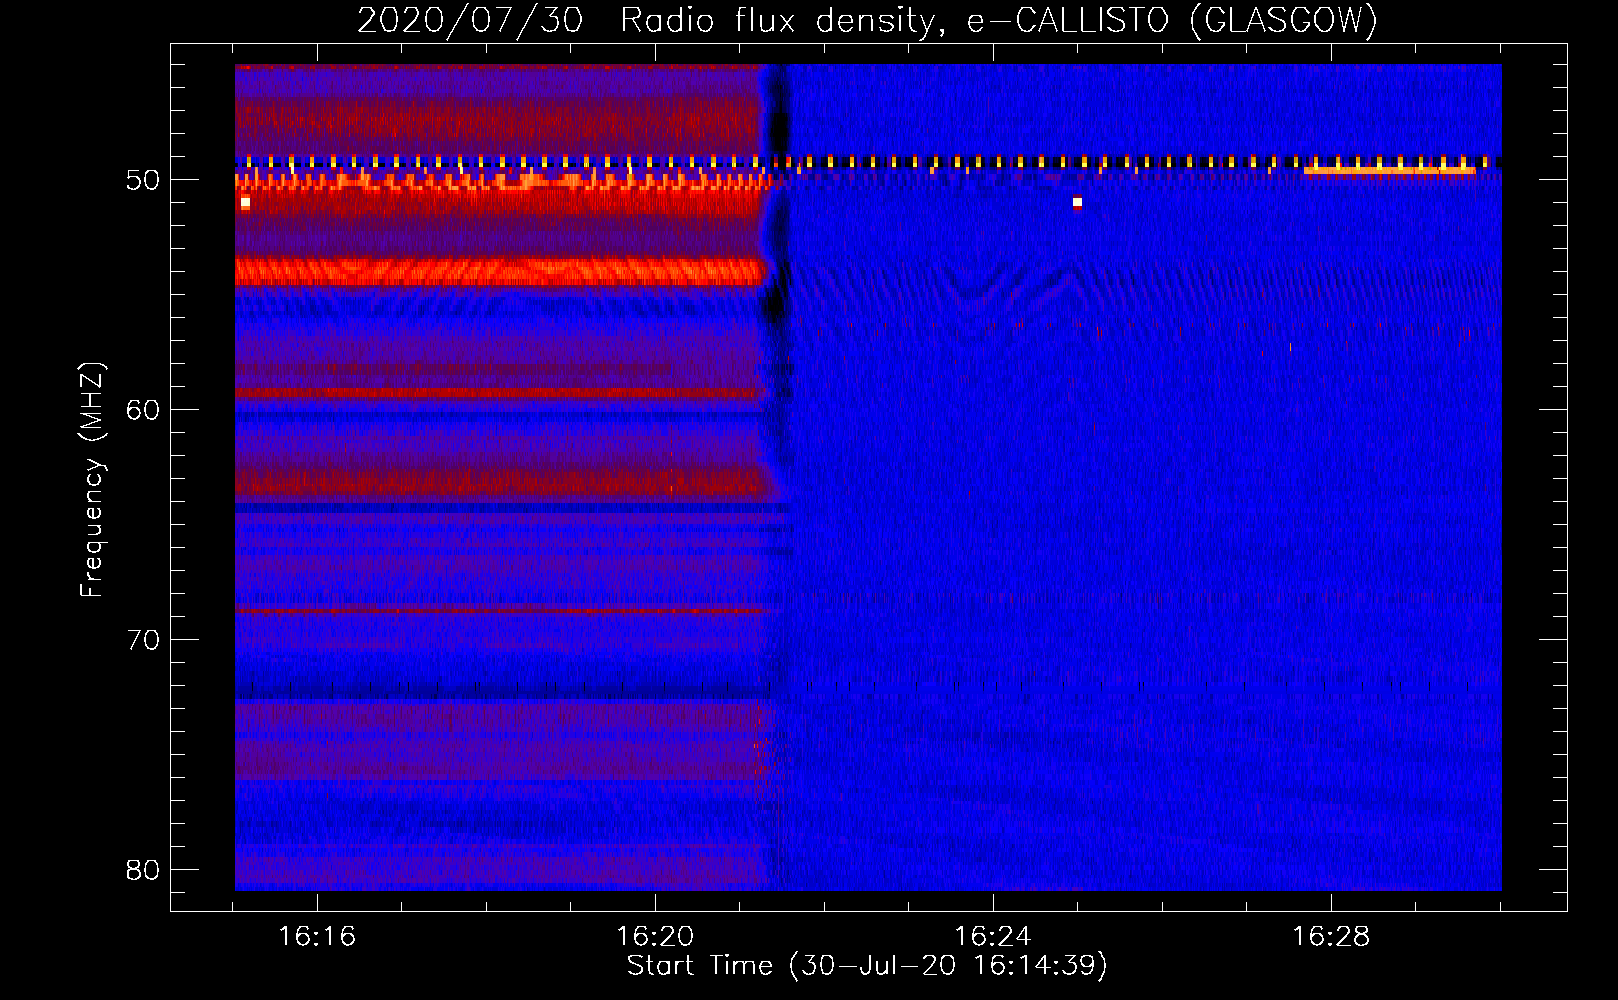Viewport: 1618px width, 1000px height.
Task: Click the 60 frequency tick label
Action: [x=143, y=410]
